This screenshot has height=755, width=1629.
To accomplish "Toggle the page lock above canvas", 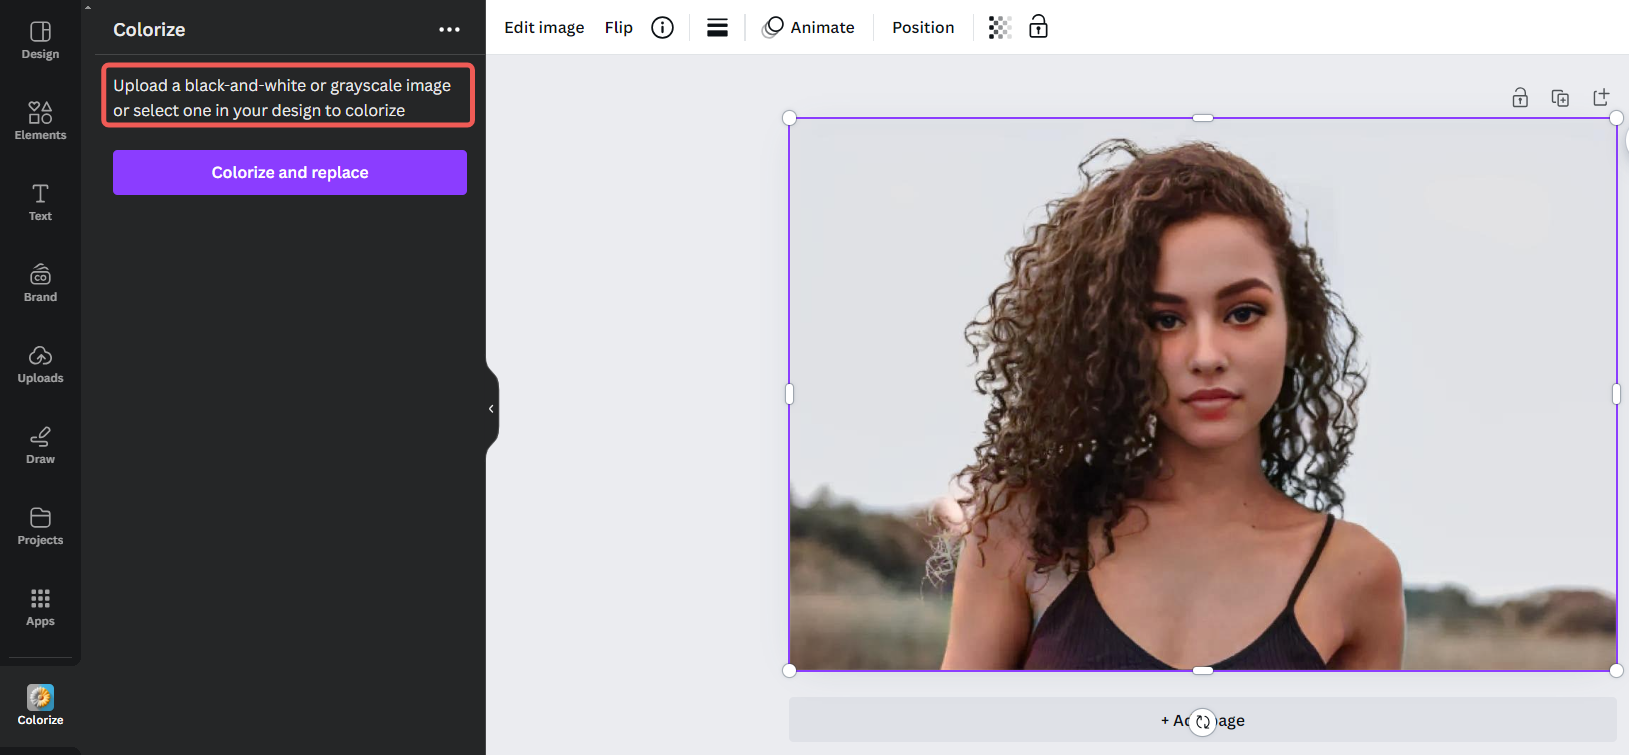I will [x=1520, y=97].
